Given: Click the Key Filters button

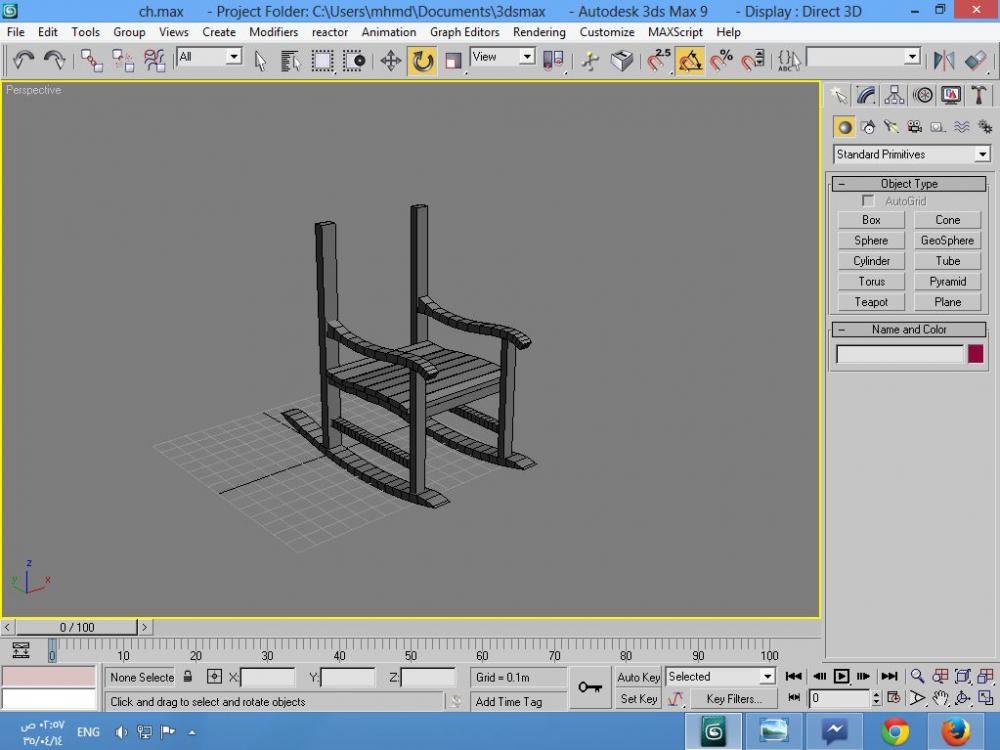Looking at the screenshot, I should pos(733,699).
